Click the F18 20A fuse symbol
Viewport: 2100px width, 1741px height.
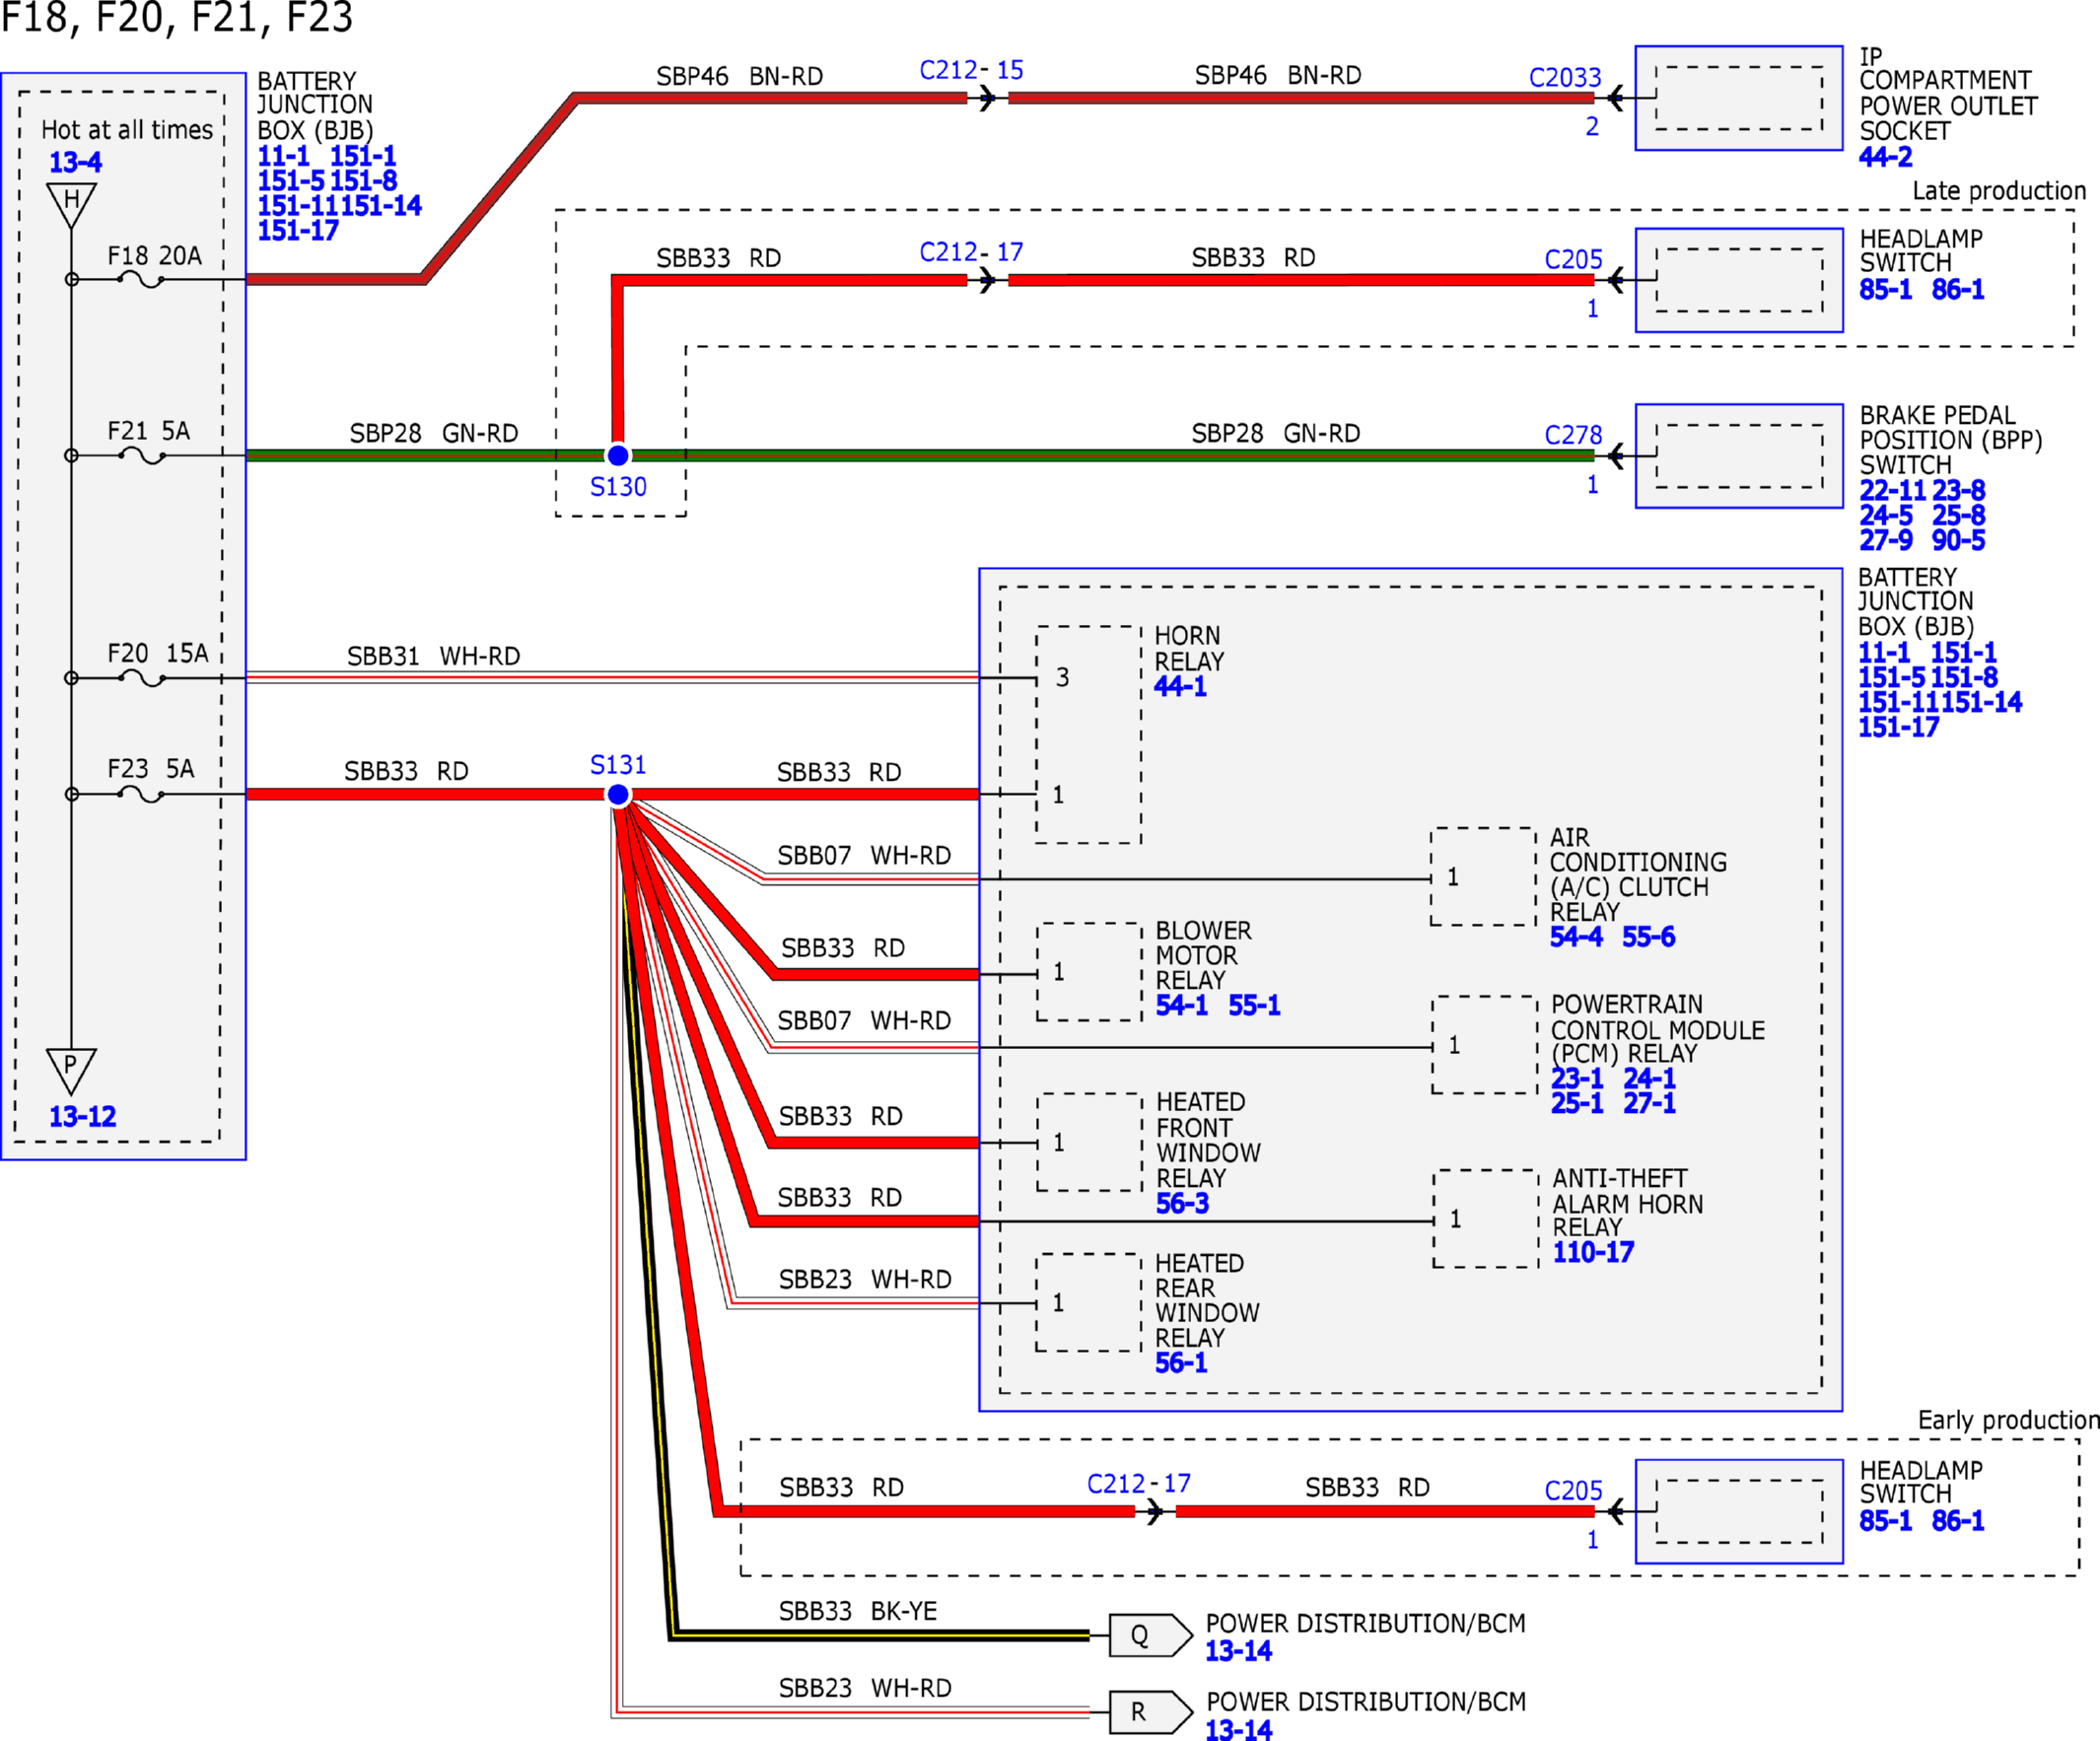pyautogui.click(x=141, y=280)
